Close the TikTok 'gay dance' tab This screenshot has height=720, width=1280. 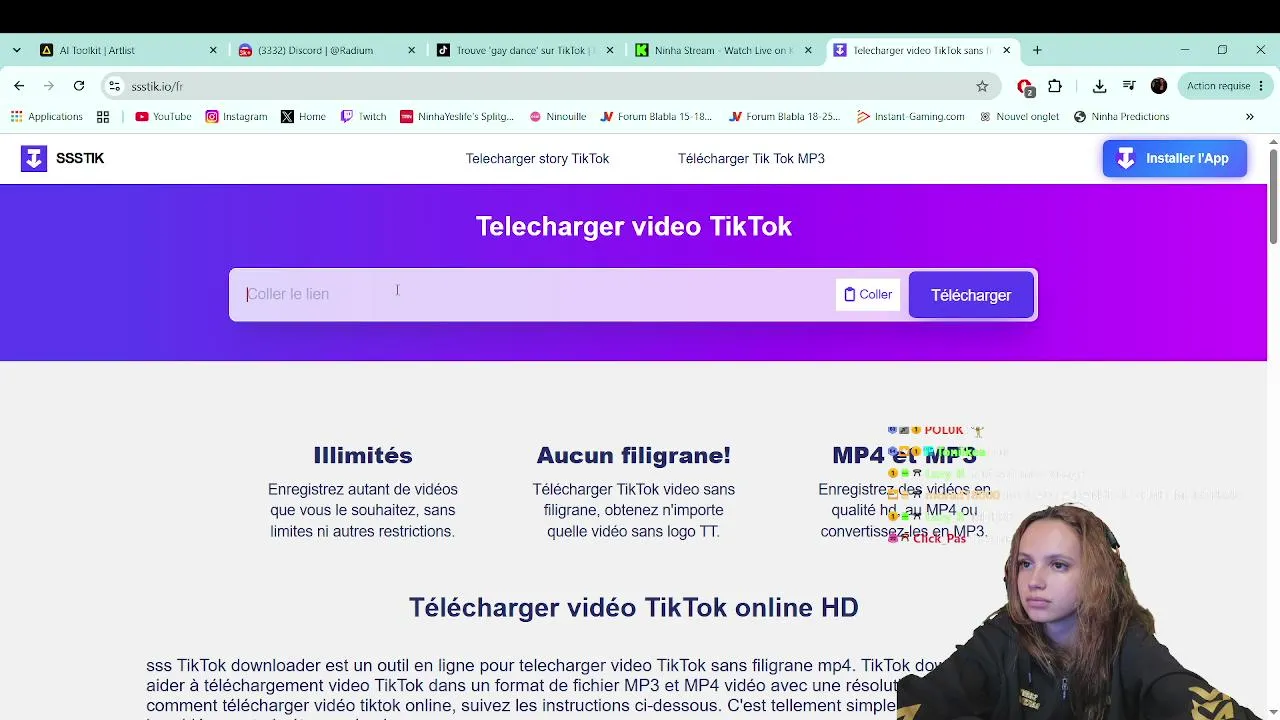pyautogui.click(x=610, y=50)
